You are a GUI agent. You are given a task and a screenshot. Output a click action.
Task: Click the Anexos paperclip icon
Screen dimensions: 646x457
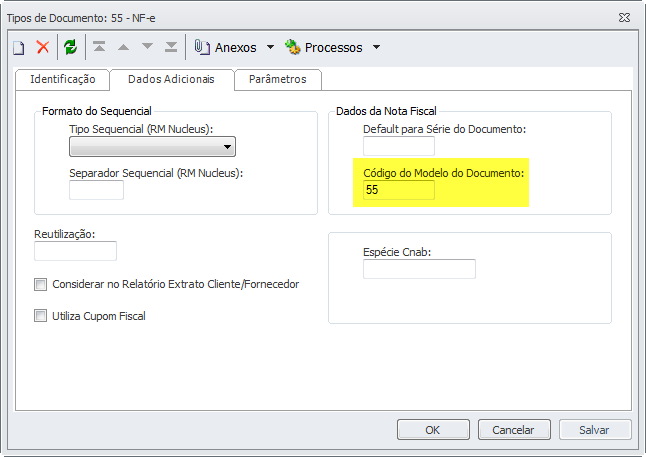(x=201, y=47)
